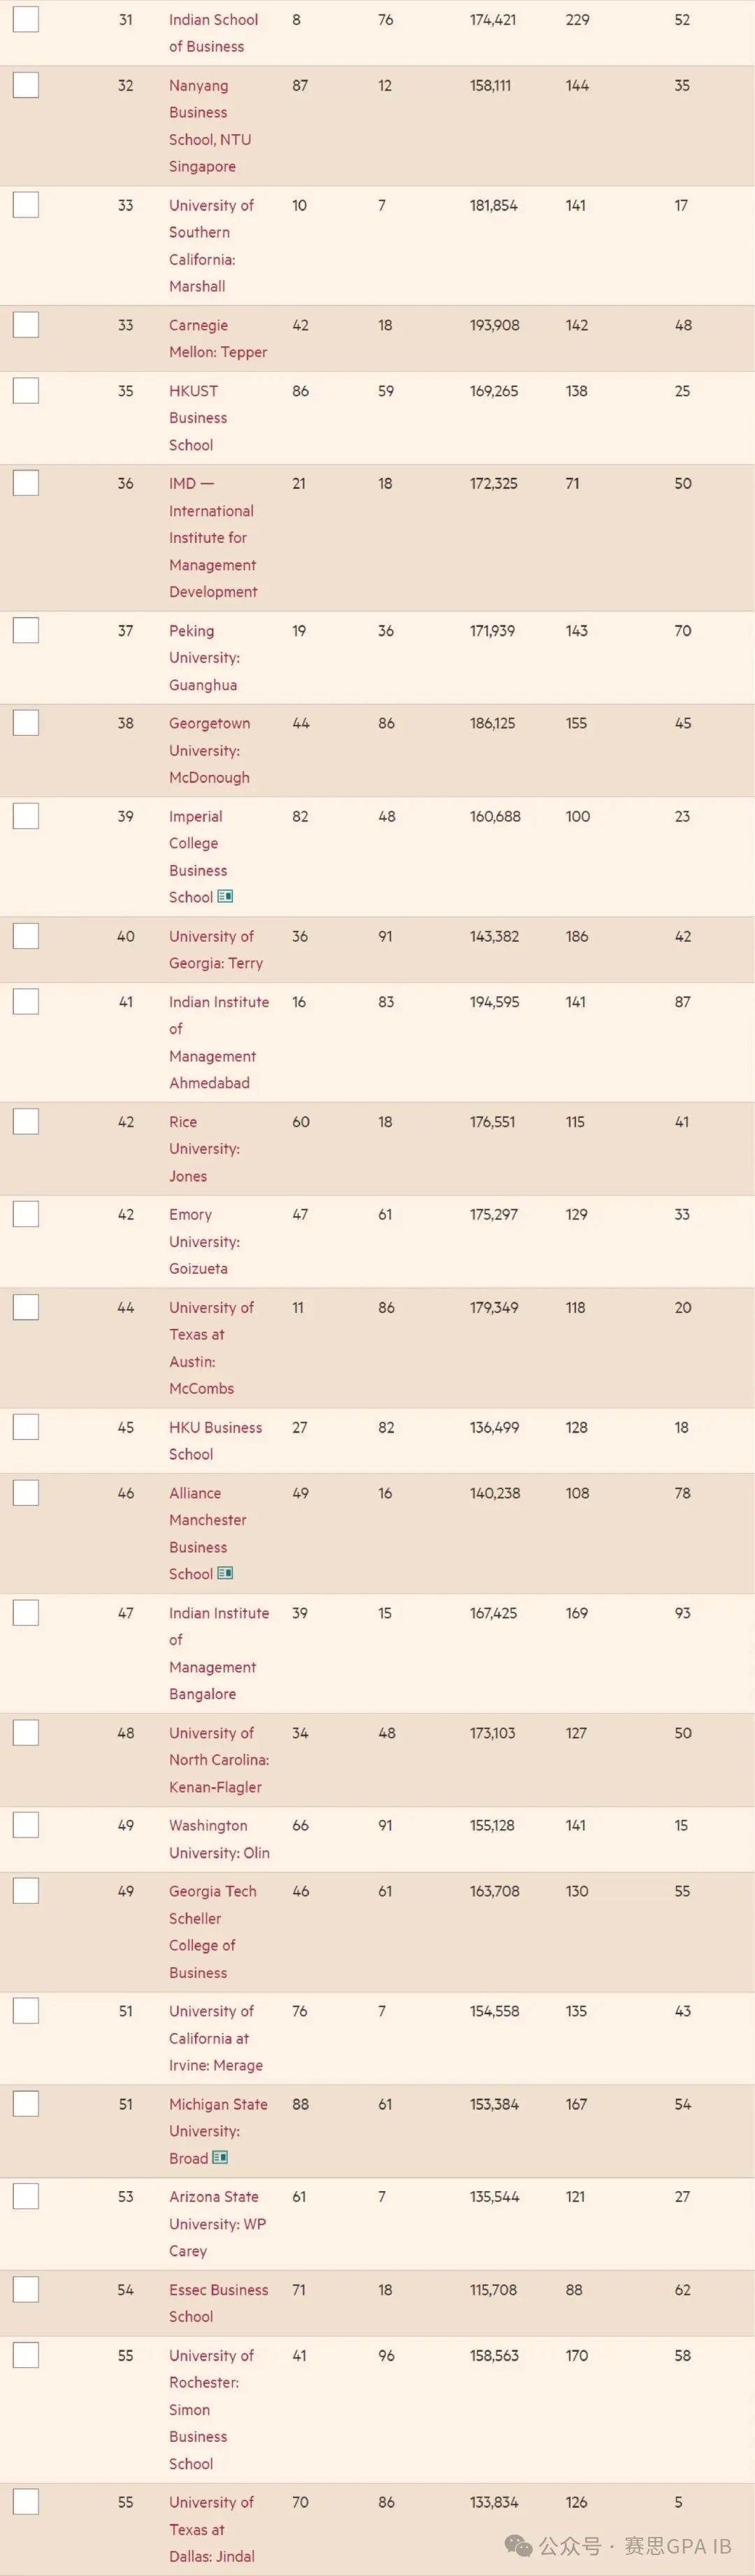Click icon beside Alliance Manchester Business School
Viewport: 755px width, 2576px height.
(x=225, y=1573)
